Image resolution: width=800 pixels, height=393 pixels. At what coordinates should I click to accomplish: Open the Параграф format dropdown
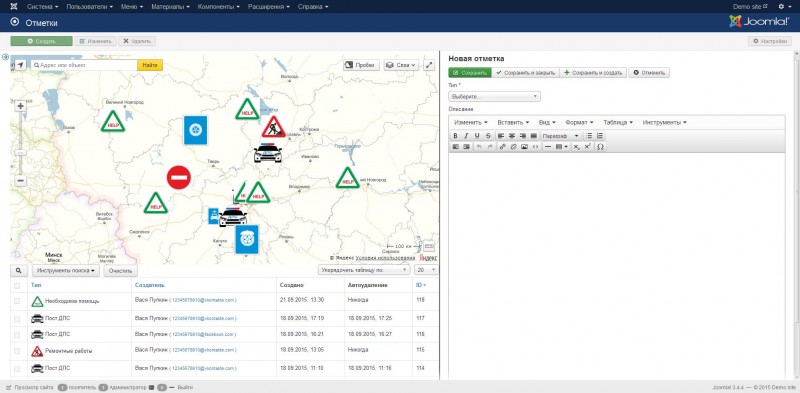click(560, 136)
